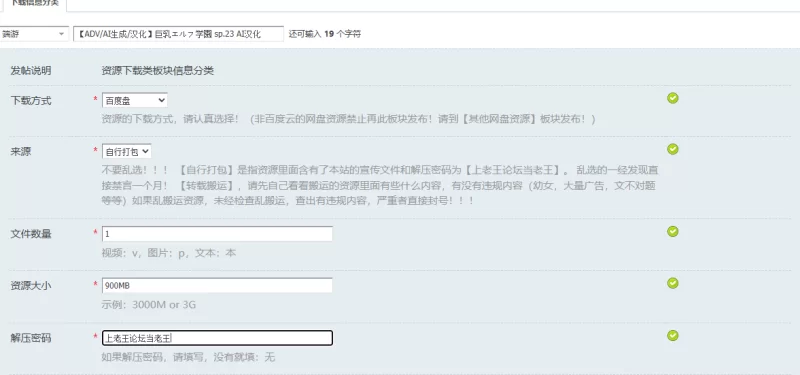Click the 解压密码 label
This screenshot has width=800, height=375.
point(31,338)
